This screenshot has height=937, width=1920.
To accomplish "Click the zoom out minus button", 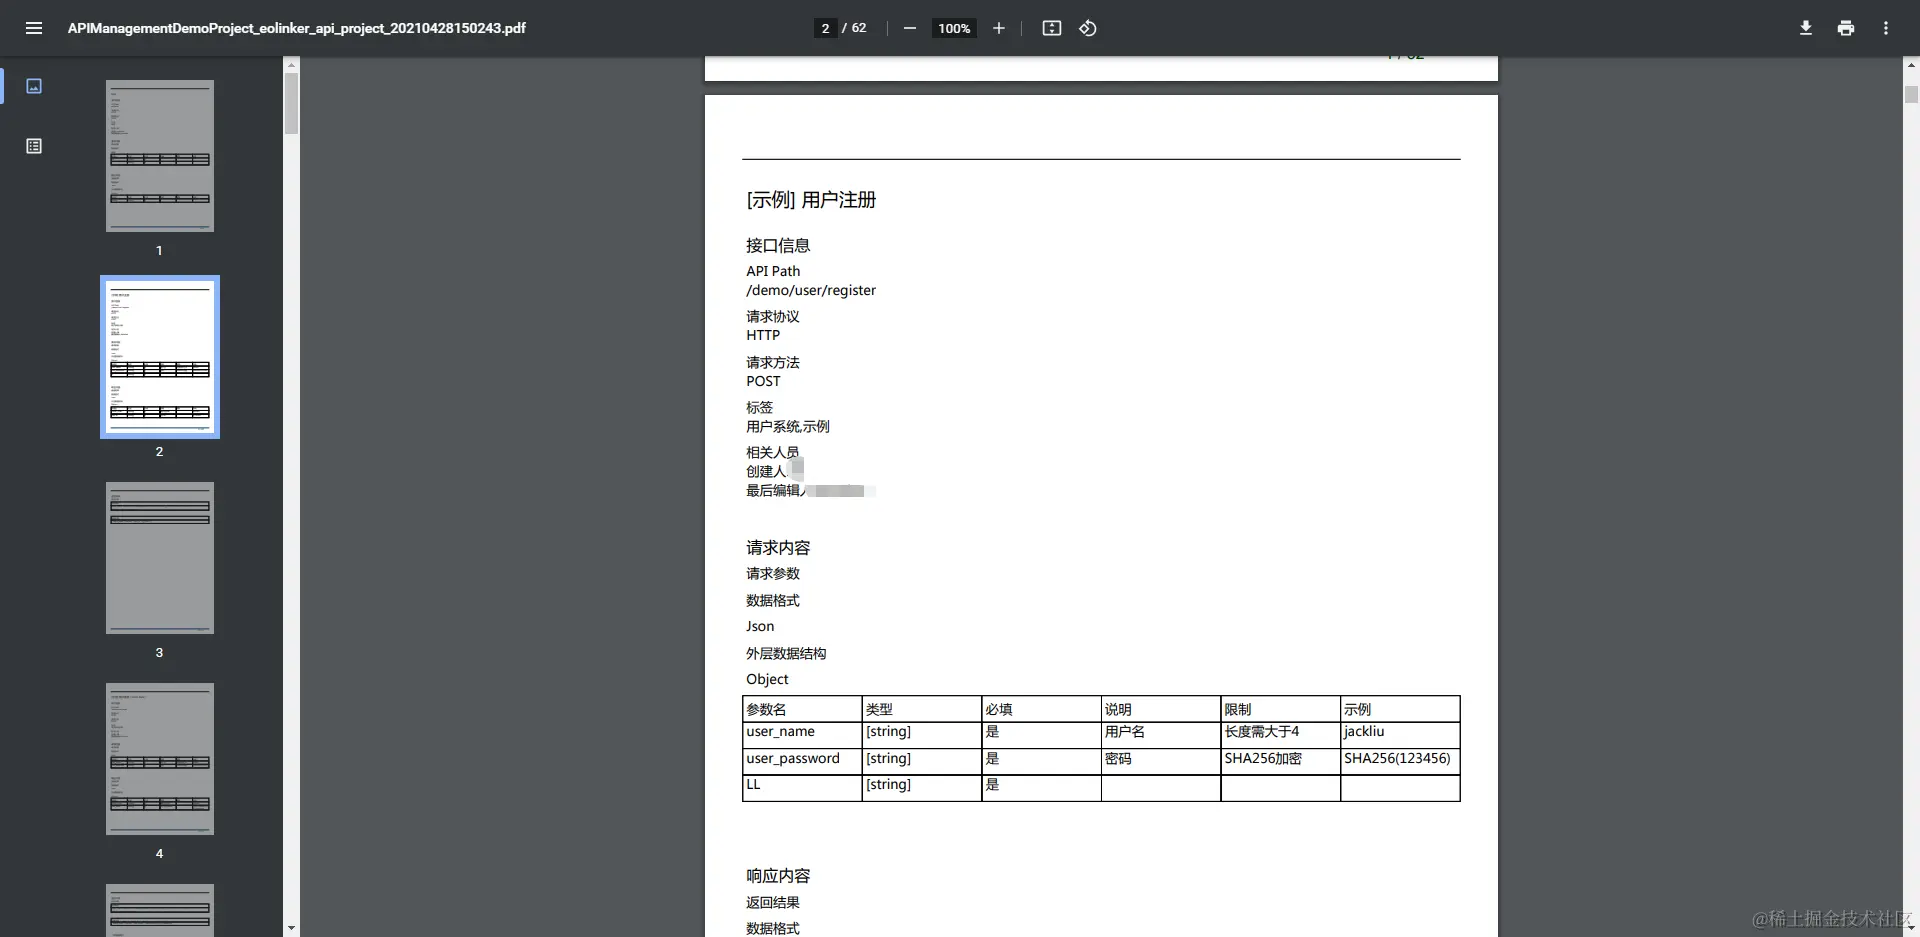I will point(909,28).
